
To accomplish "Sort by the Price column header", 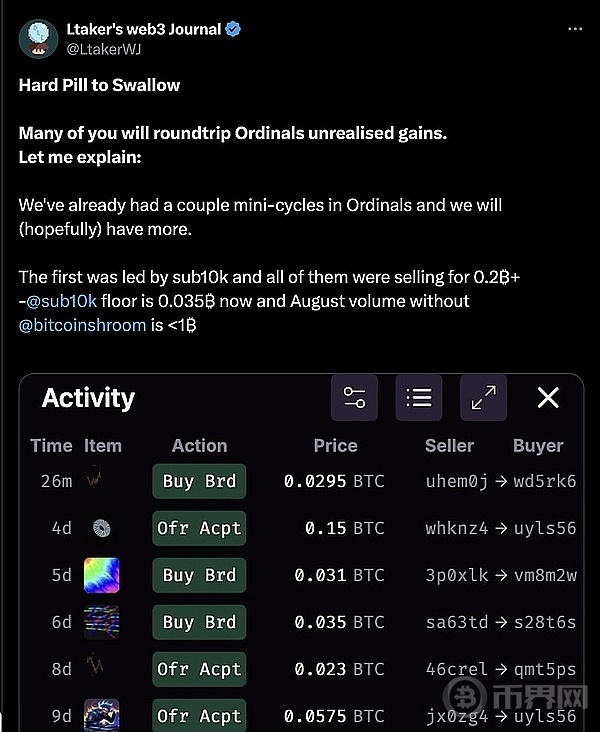I will coord(336,446).
